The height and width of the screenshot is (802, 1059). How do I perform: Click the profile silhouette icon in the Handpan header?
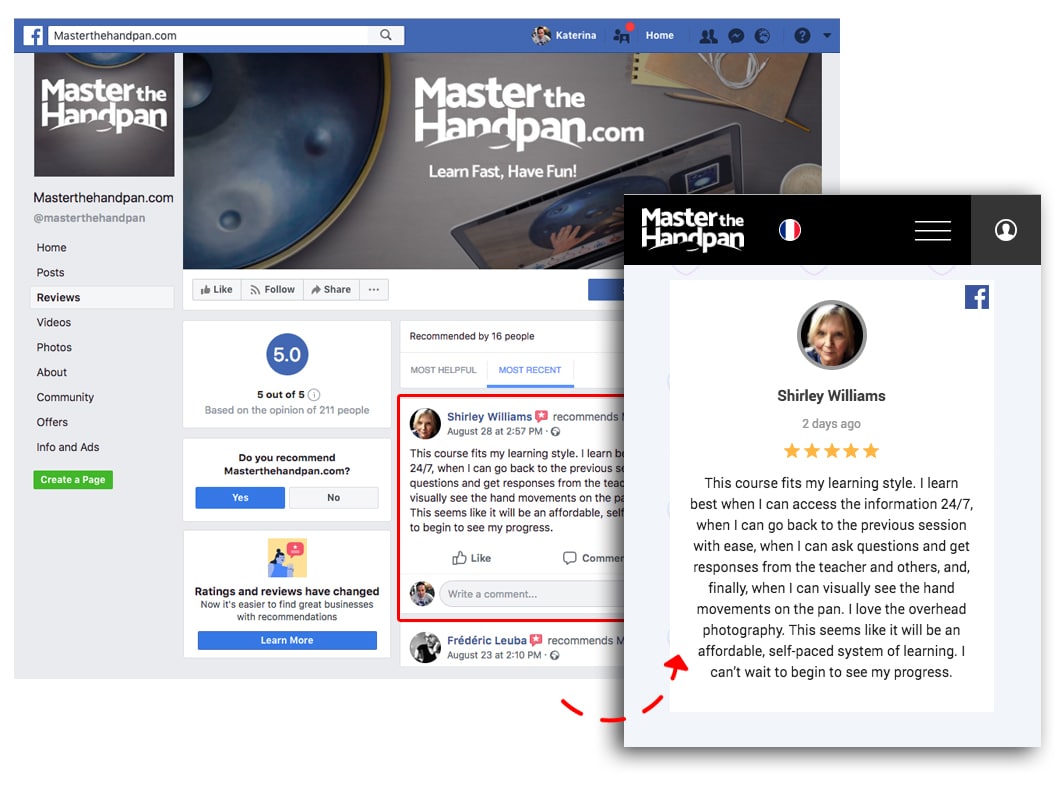pyautogui.click(x=1005, y=229)
